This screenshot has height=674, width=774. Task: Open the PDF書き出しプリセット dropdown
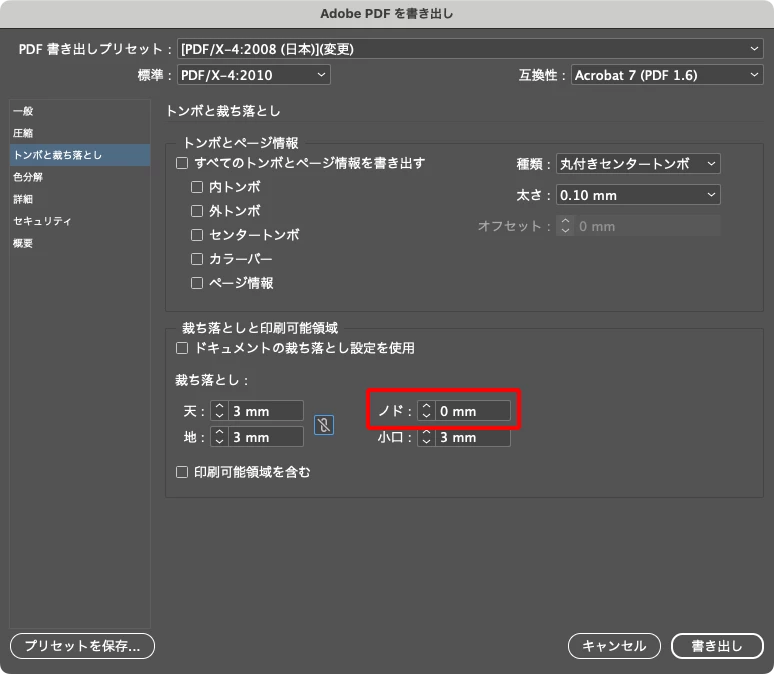tap(470, 49)
